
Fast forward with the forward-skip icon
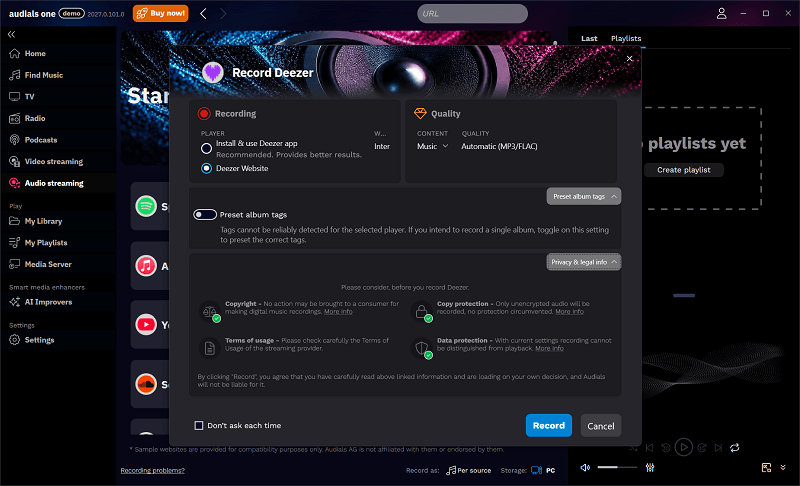[702, 448]
